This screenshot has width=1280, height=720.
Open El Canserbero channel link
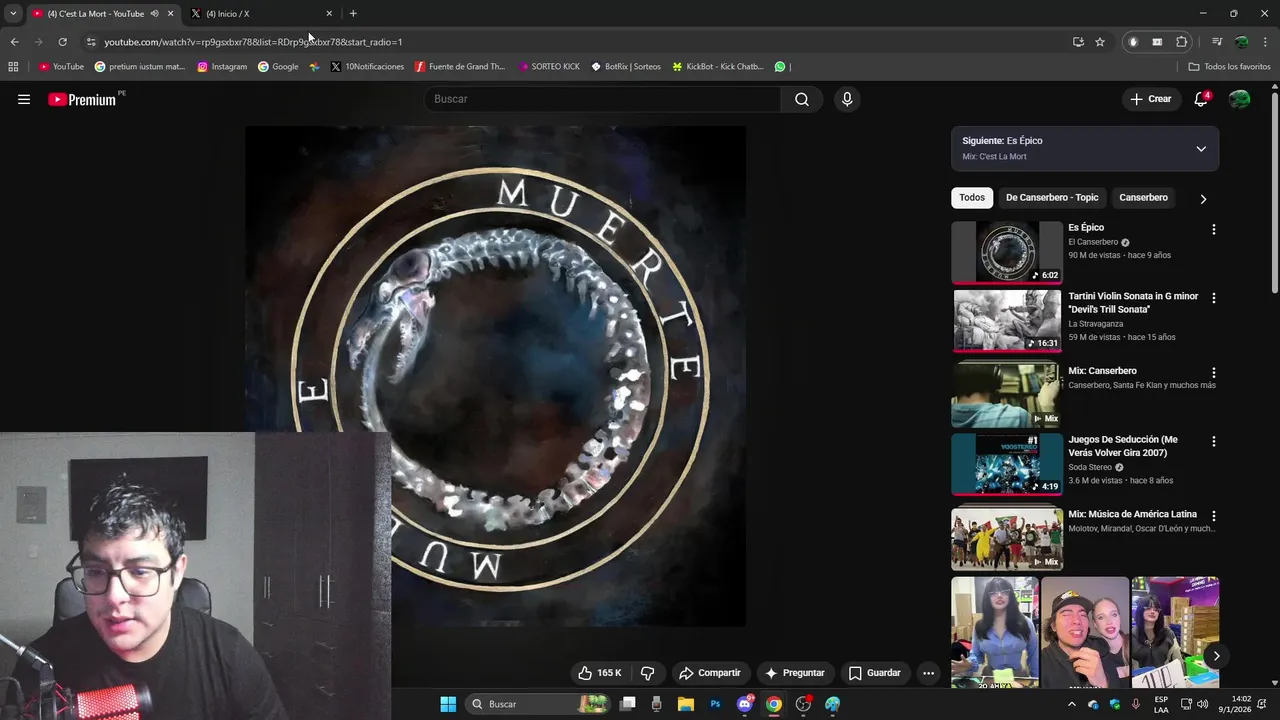click(x=1093, y=242)
